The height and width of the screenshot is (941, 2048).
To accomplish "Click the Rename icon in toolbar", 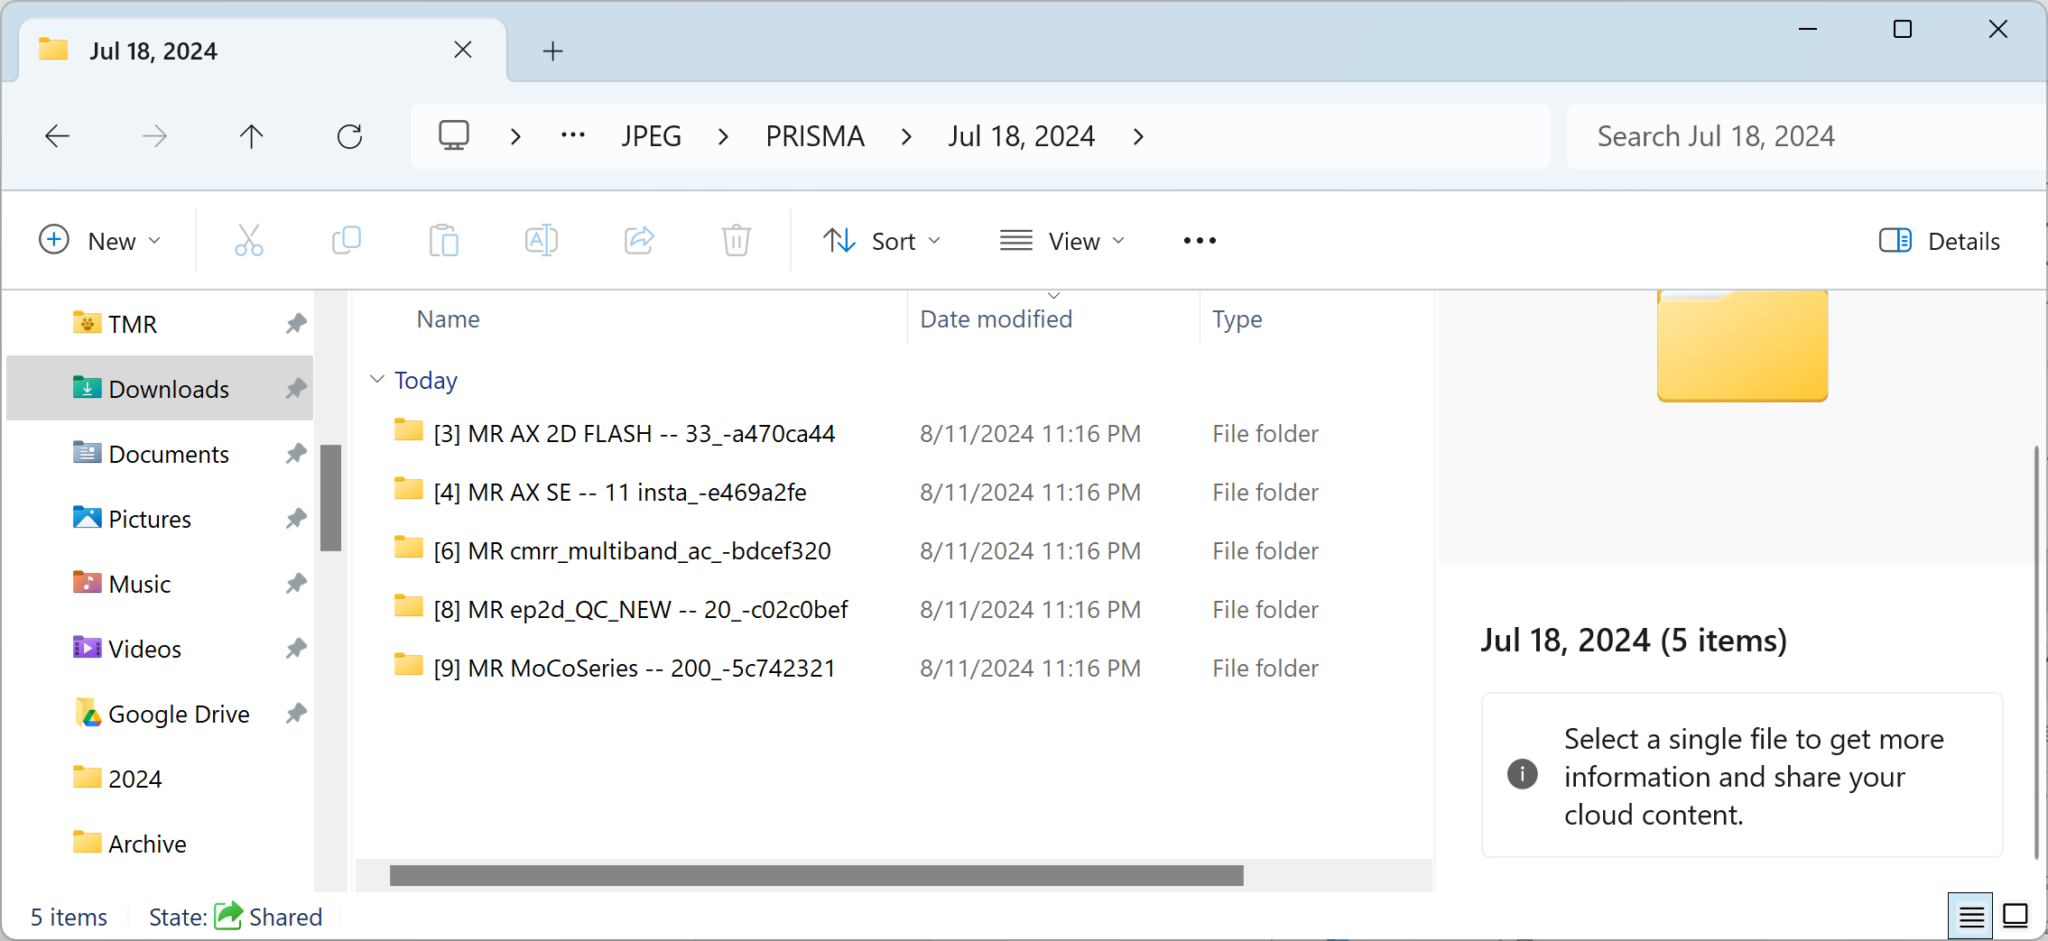I will click(x=541, y=241).
